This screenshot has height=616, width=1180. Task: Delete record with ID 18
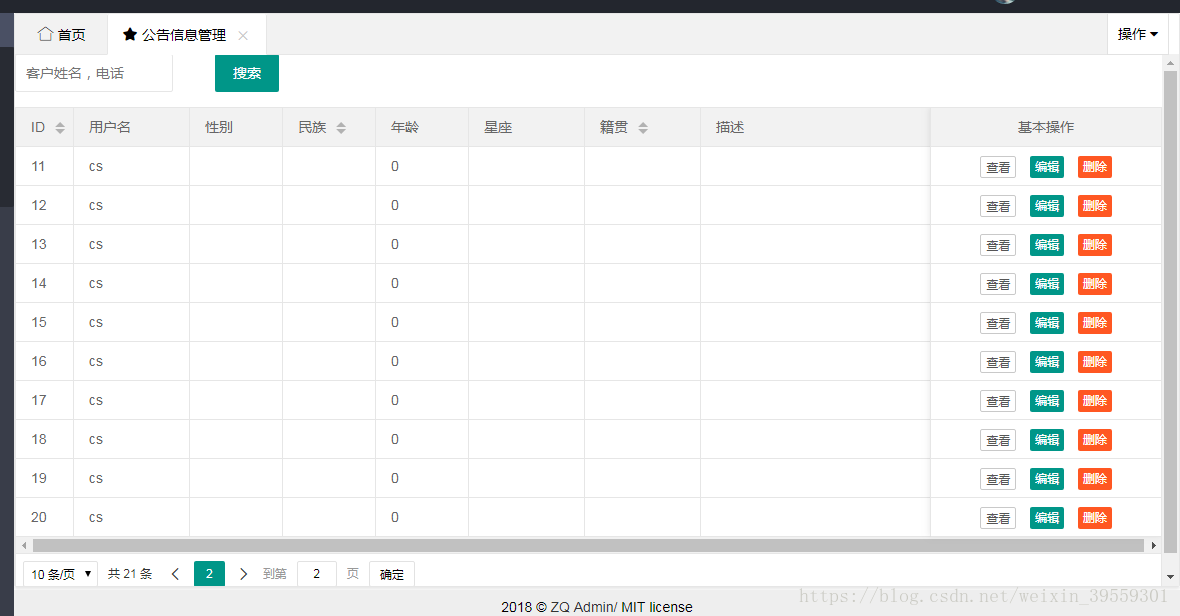point(1095,440)
